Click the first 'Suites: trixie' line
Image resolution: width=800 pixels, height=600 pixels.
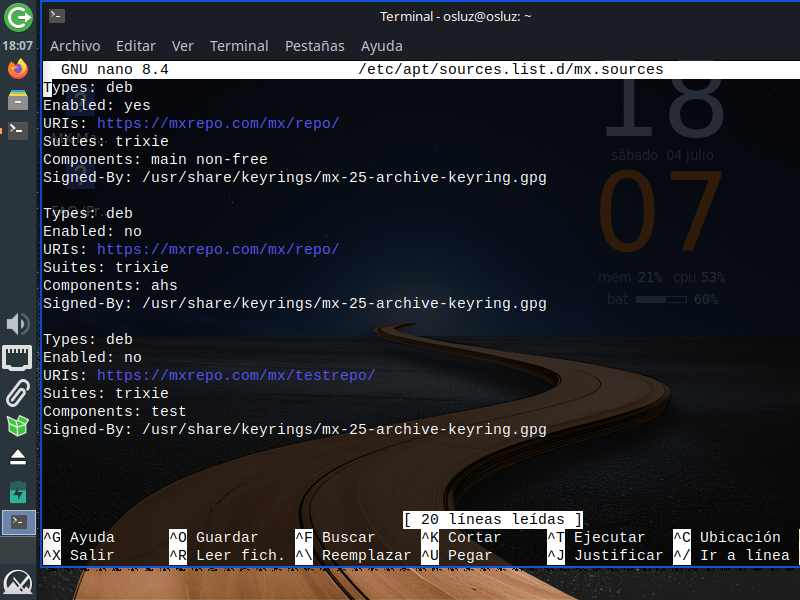click(x=106, y=141)
